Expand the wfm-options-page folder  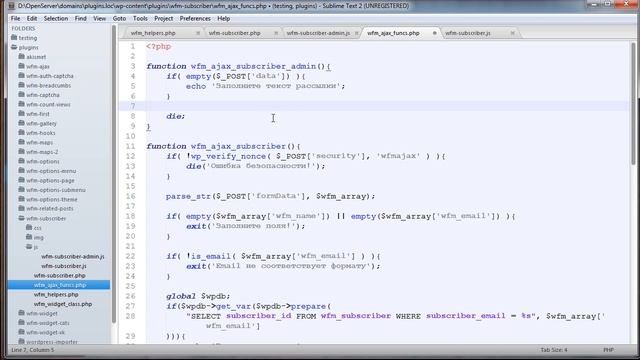22,180
